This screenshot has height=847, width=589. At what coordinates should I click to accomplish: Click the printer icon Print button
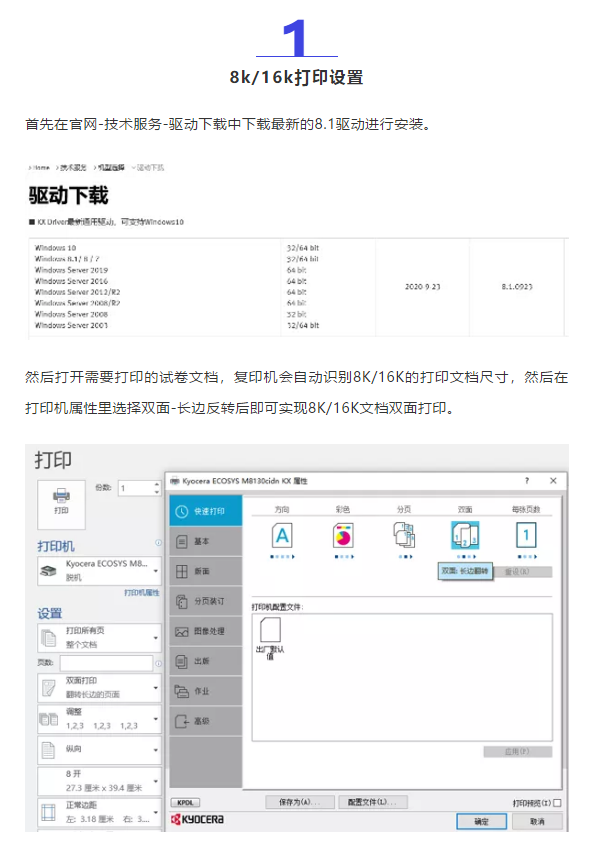click(61, 504)
